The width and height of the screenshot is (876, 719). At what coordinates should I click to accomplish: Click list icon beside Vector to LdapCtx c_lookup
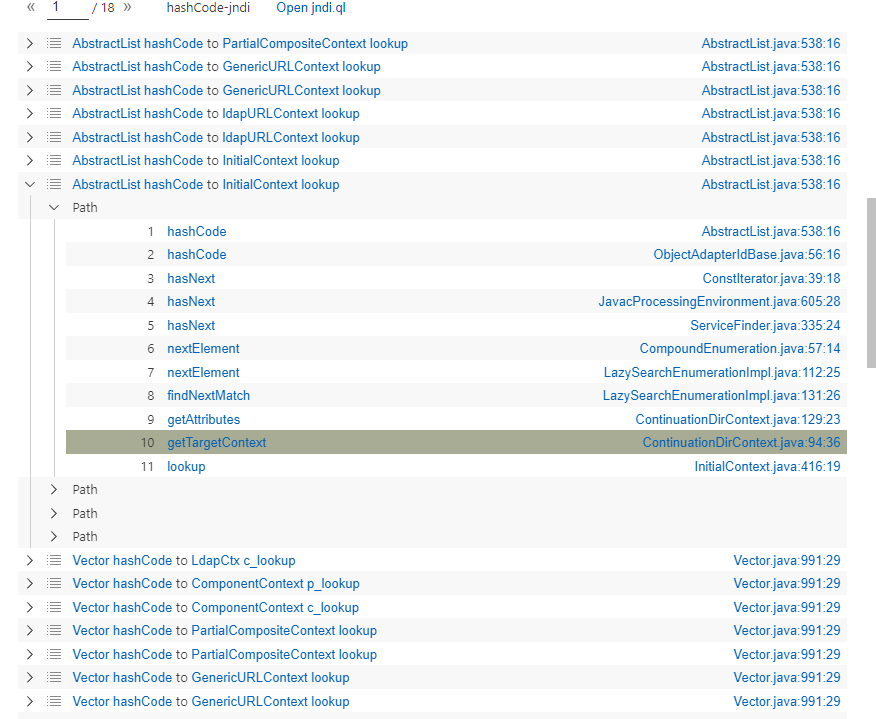pyautogui.click(x=54, y=561)
